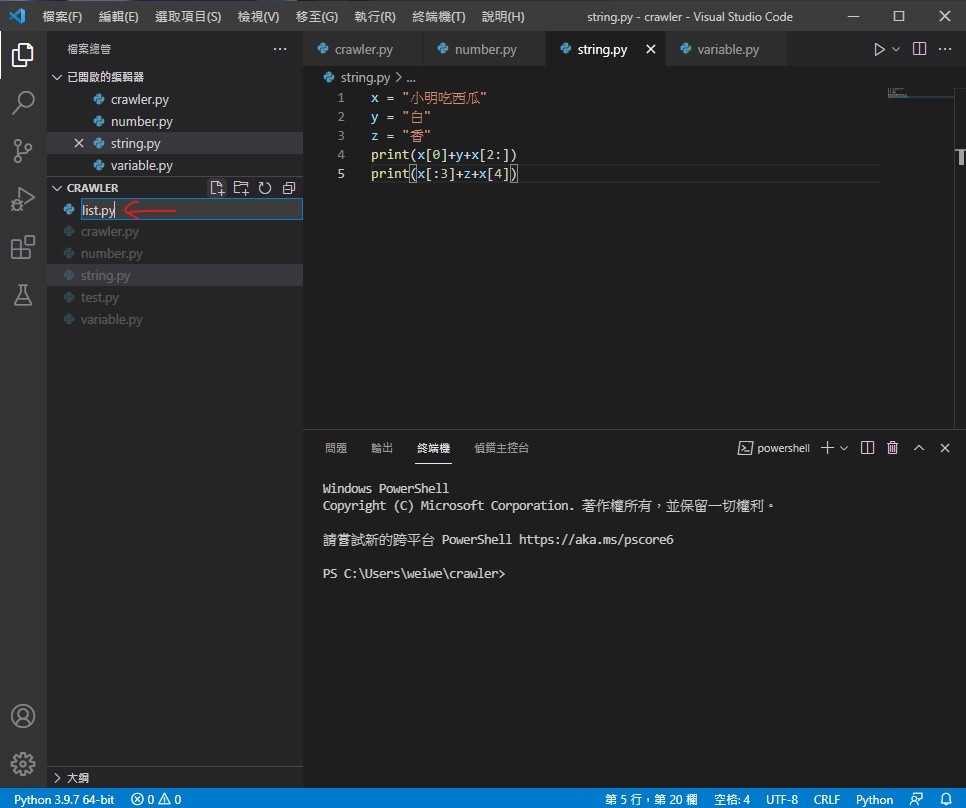Open the Run menu

(x=375, y=17)
